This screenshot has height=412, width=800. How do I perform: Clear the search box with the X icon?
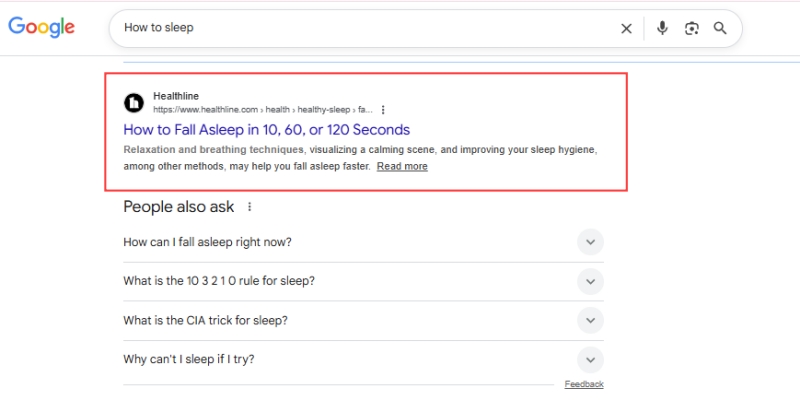pyautogui.click(x=626, y=29)
